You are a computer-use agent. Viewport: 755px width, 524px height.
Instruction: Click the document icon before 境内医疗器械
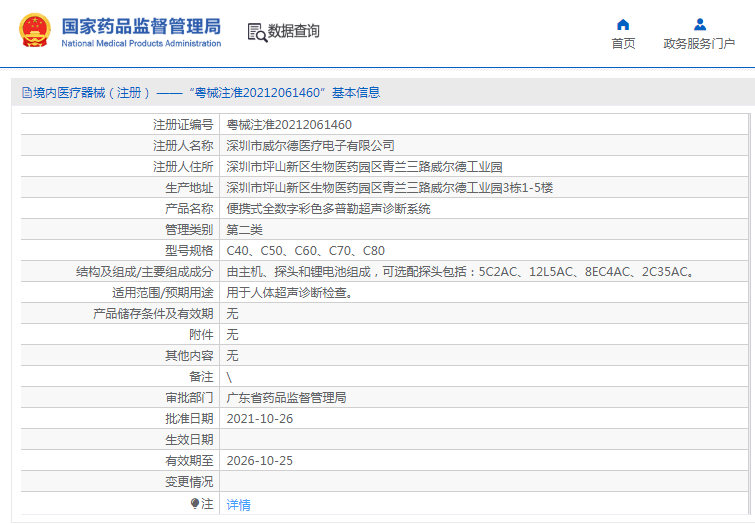27,93
